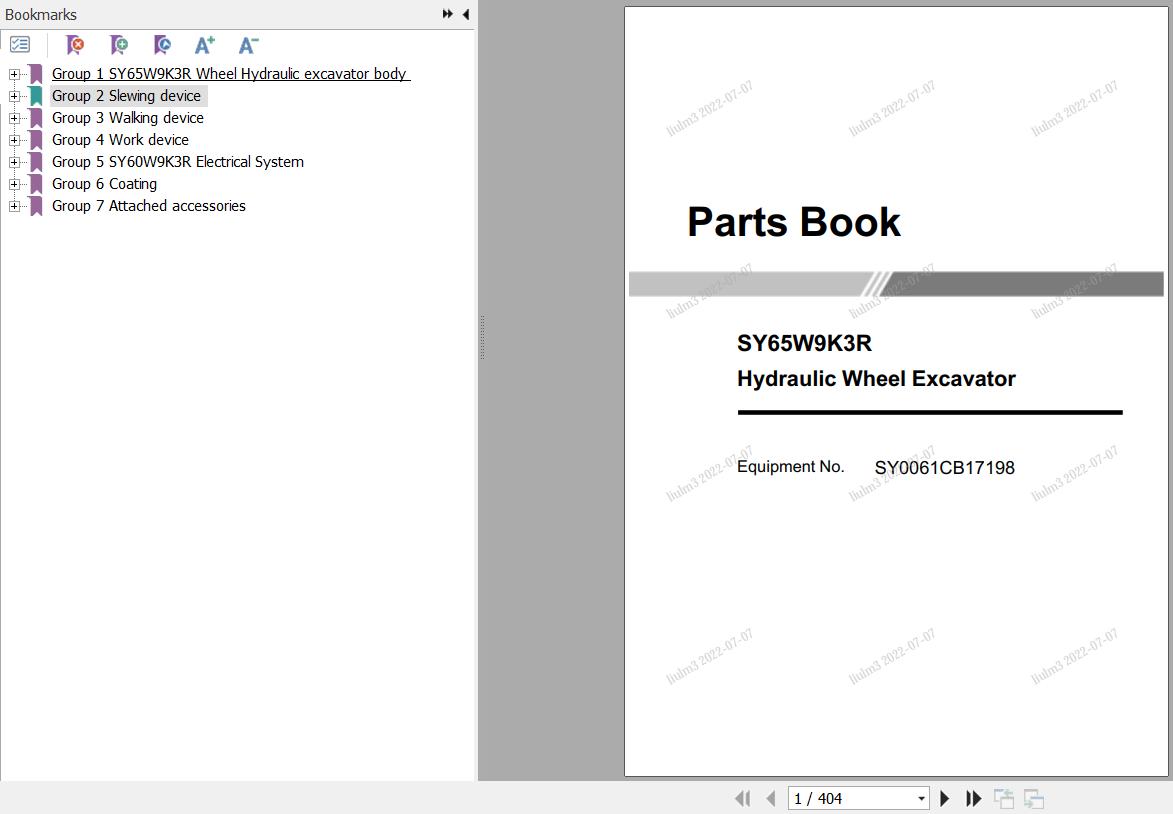
Task: Expand the Group 3 Walking device node
Action: (x=14, y=118)
